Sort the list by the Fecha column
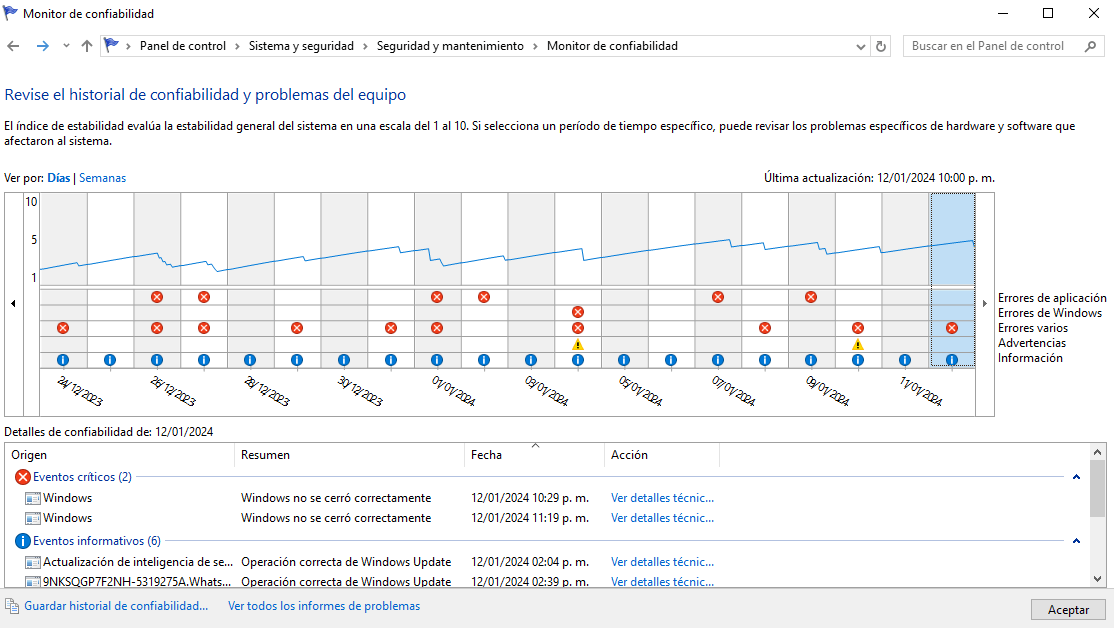1114x628 pixels. coord(535,455)
